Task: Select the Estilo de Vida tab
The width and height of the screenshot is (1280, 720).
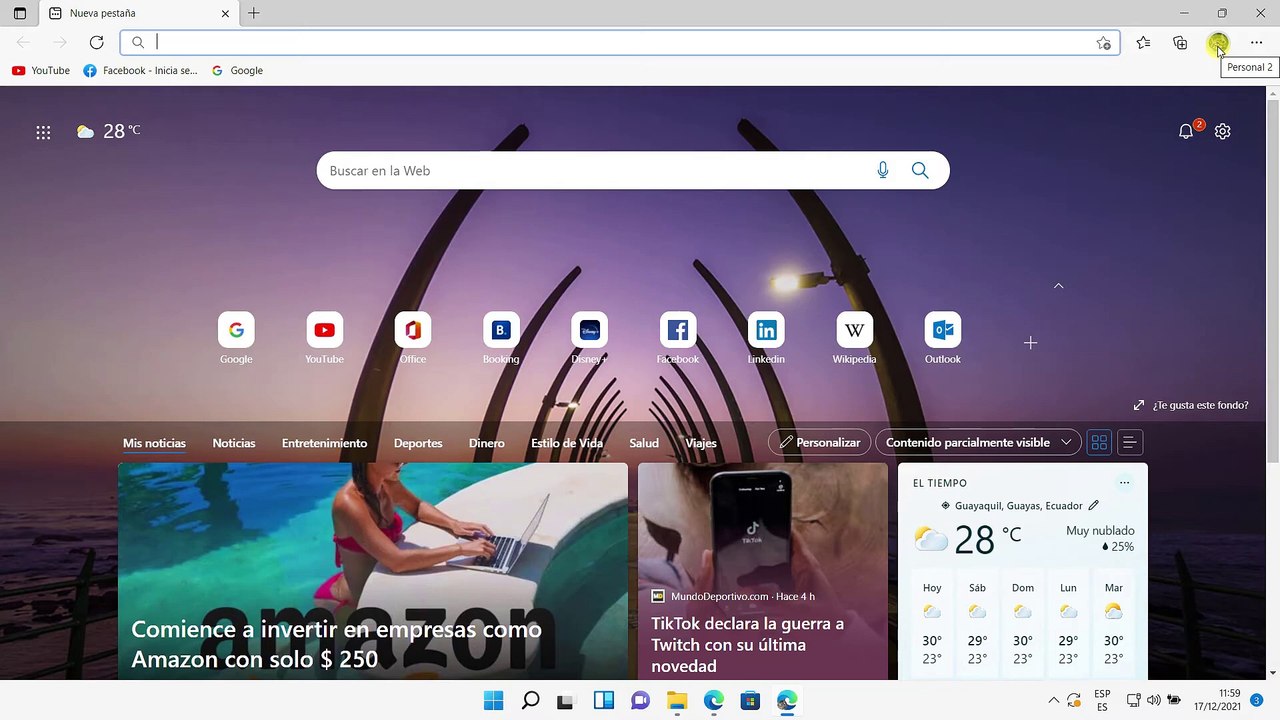Action: (567, 443)
